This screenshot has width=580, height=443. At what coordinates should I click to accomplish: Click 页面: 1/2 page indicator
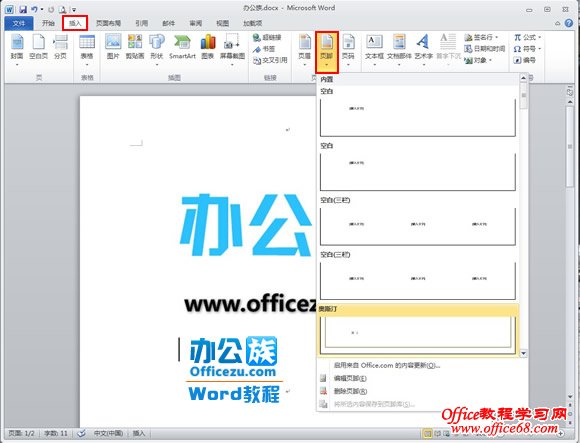[21, 433]
